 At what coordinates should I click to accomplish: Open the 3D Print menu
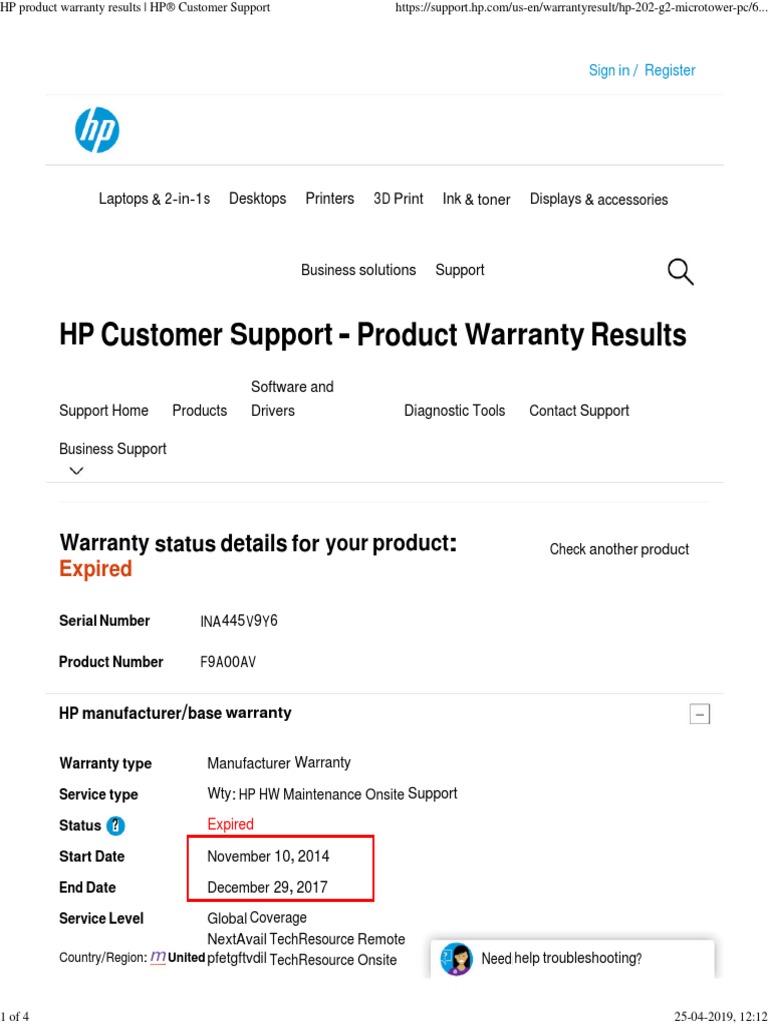pyautogui.click(x=398, y=199)
